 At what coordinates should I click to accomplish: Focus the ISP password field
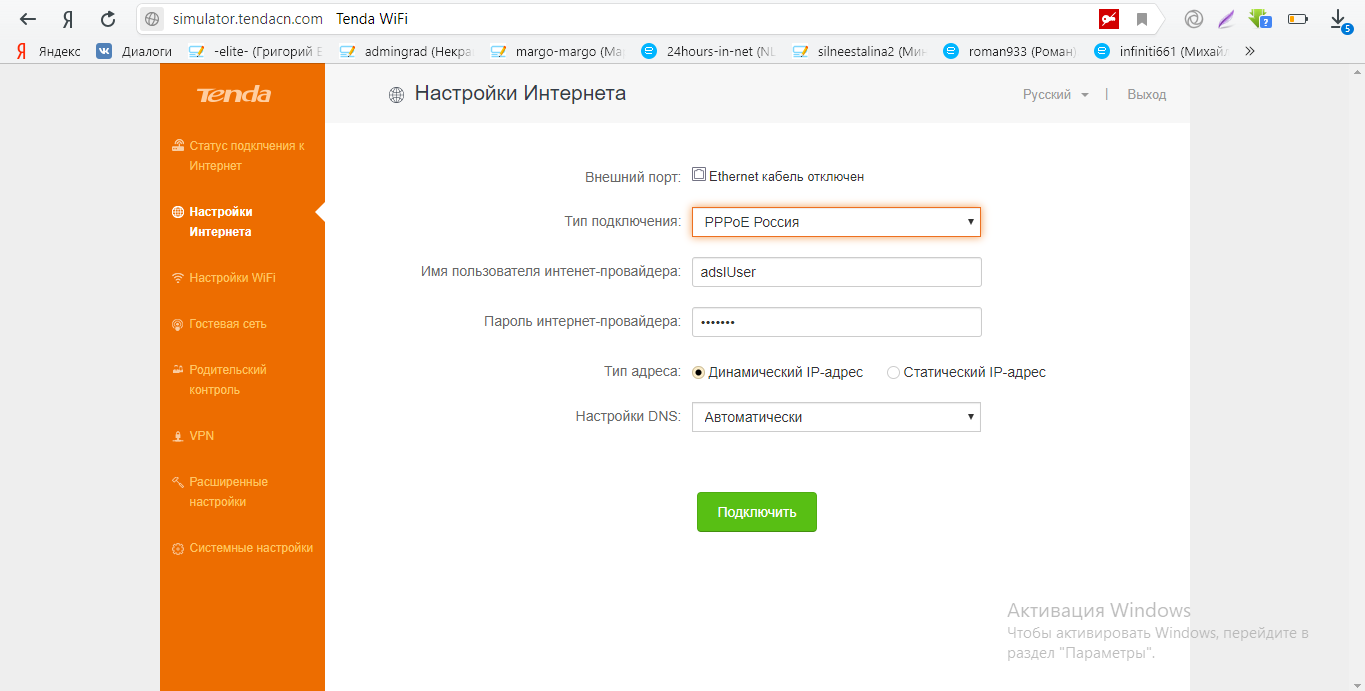[x=836, y=322]
